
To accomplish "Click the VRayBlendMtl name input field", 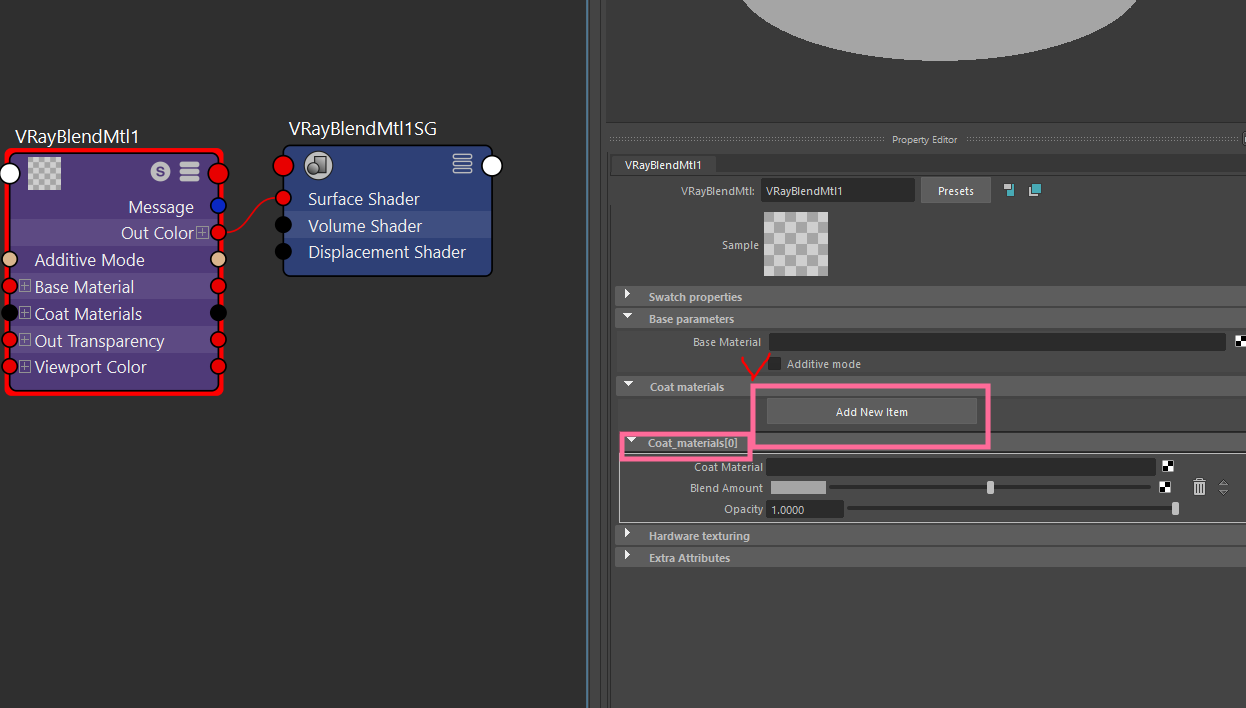I will click(838, 190).
